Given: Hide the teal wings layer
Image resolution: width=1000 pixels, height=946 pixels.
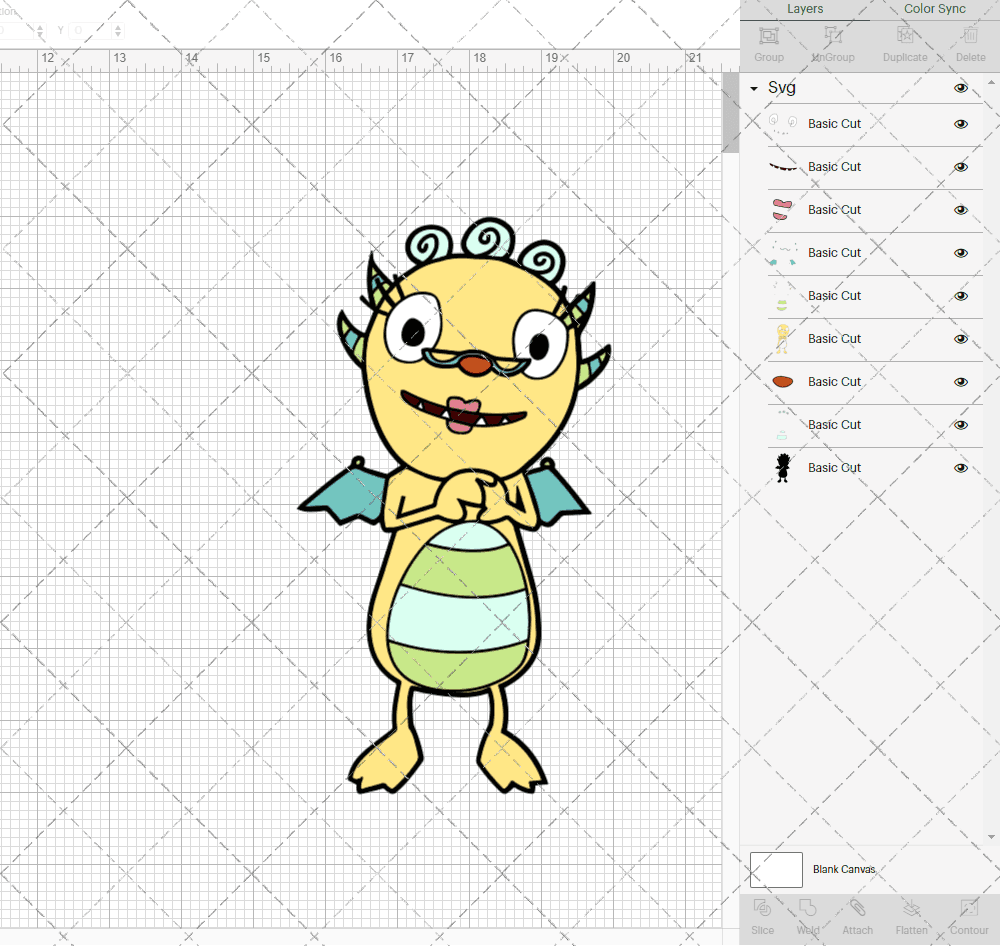Looking at the screenshot, I should pyautogui.click(x=961, y=253).
